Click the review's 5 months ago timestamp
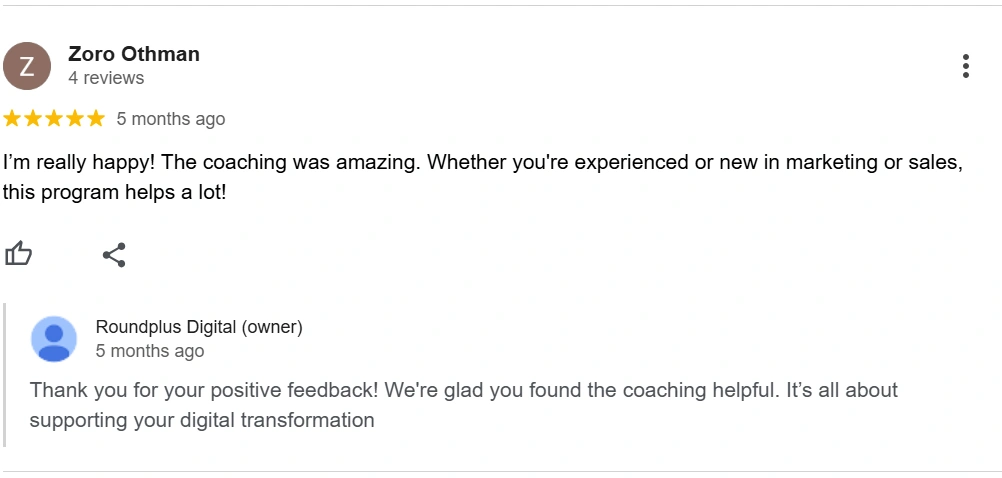This screenshot has width=1002, height=478. coord(171,120)
